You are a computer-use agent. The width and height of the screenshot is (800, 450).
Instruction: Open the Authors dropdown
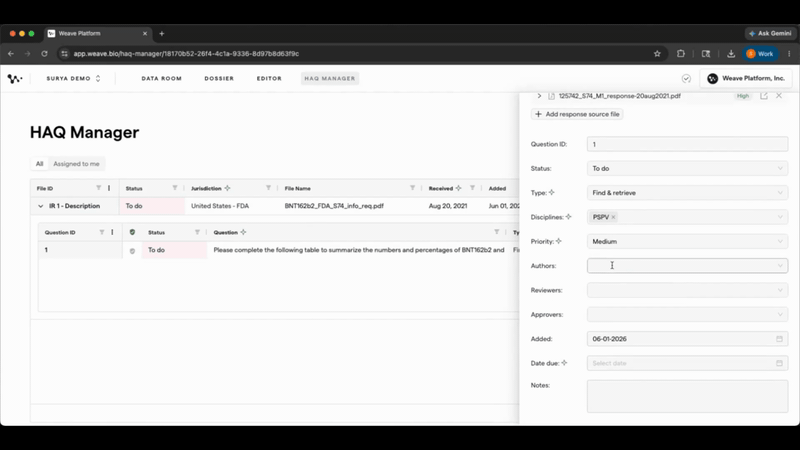(x=687, y=266)
